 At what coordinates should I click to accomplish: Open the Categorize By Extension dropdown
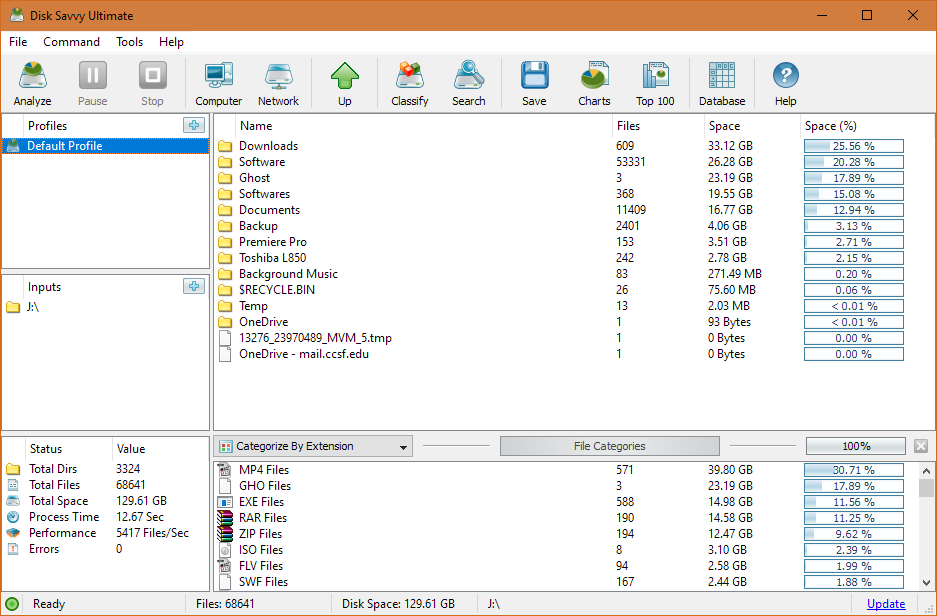313,446
